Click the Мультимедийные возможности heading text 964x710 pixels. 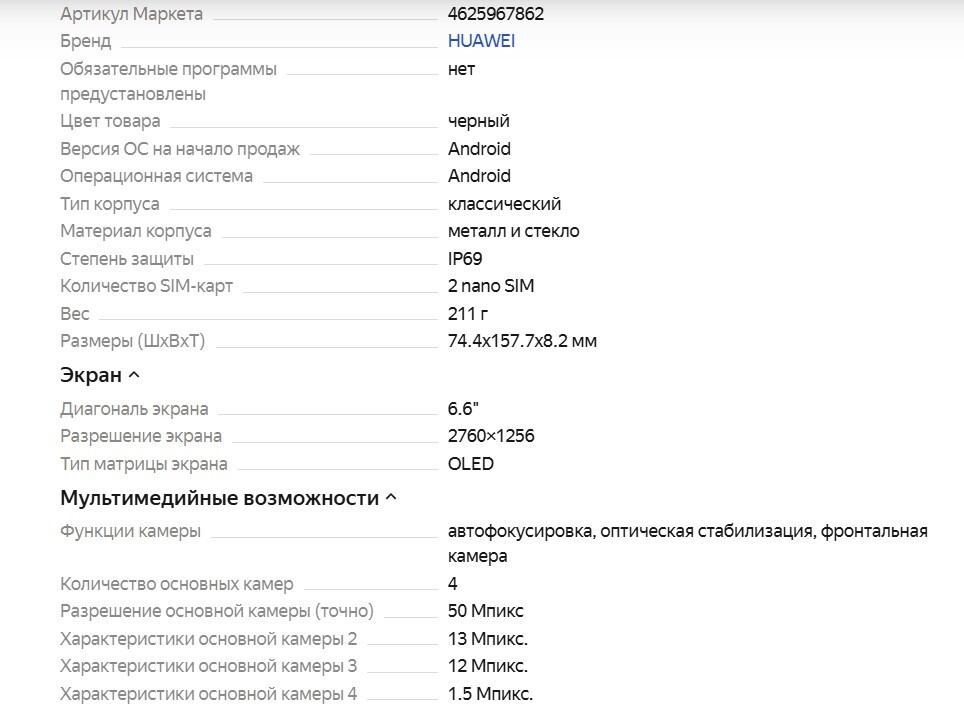(x=219, y=498)
